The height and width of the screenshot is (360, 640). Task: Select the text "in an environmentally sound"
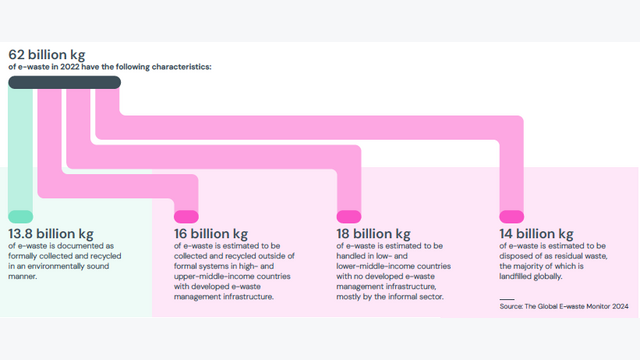coord(58,266)
